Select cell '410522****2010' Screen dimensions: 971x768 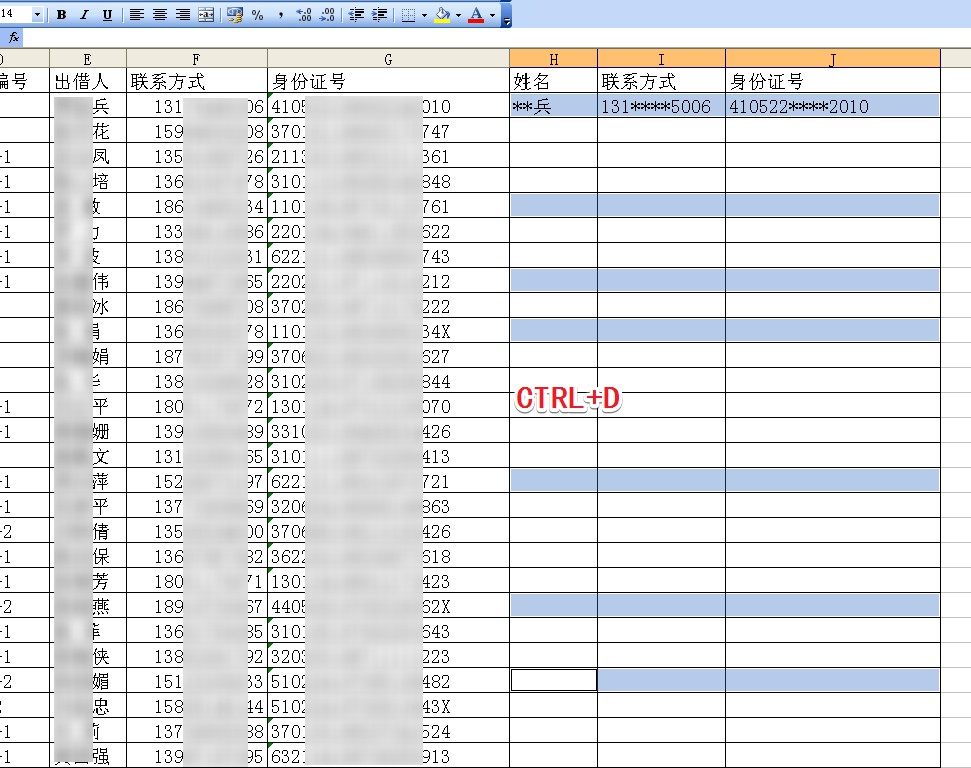pyautogui.click(x=833, y=106)
